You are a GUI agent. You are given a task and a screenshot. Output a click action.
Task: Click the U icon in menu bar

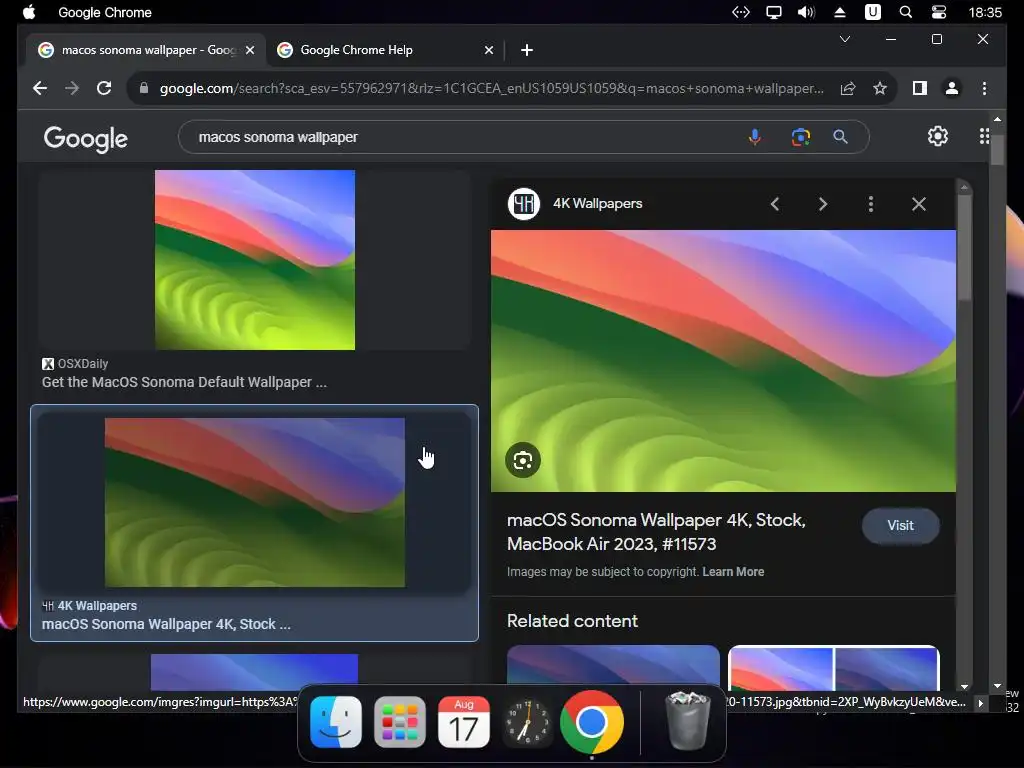[872, 12]
